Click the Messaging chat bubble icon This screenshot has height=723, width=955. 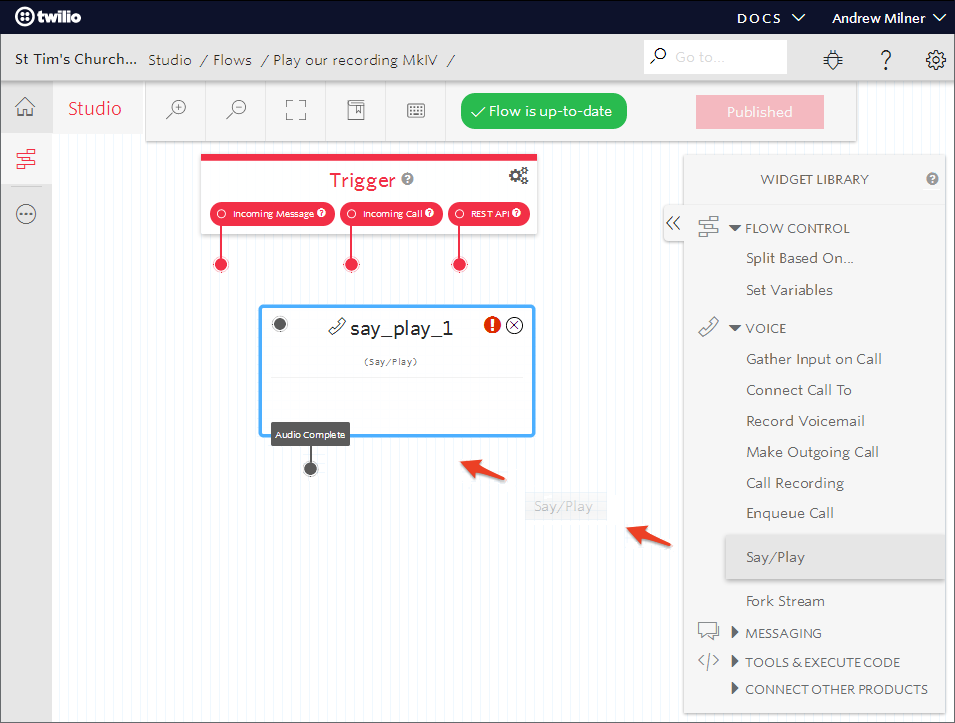(708, 630)
